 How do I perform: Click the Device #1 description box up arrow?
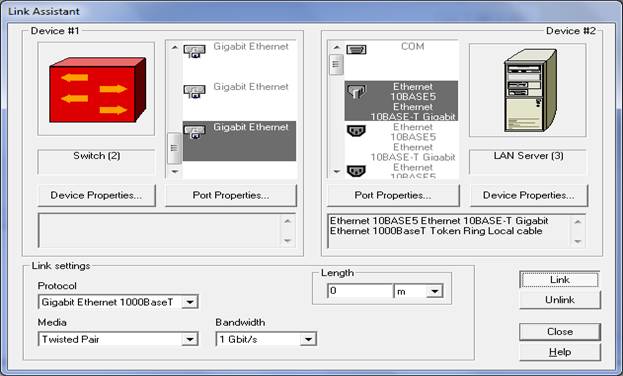[288, 221]
